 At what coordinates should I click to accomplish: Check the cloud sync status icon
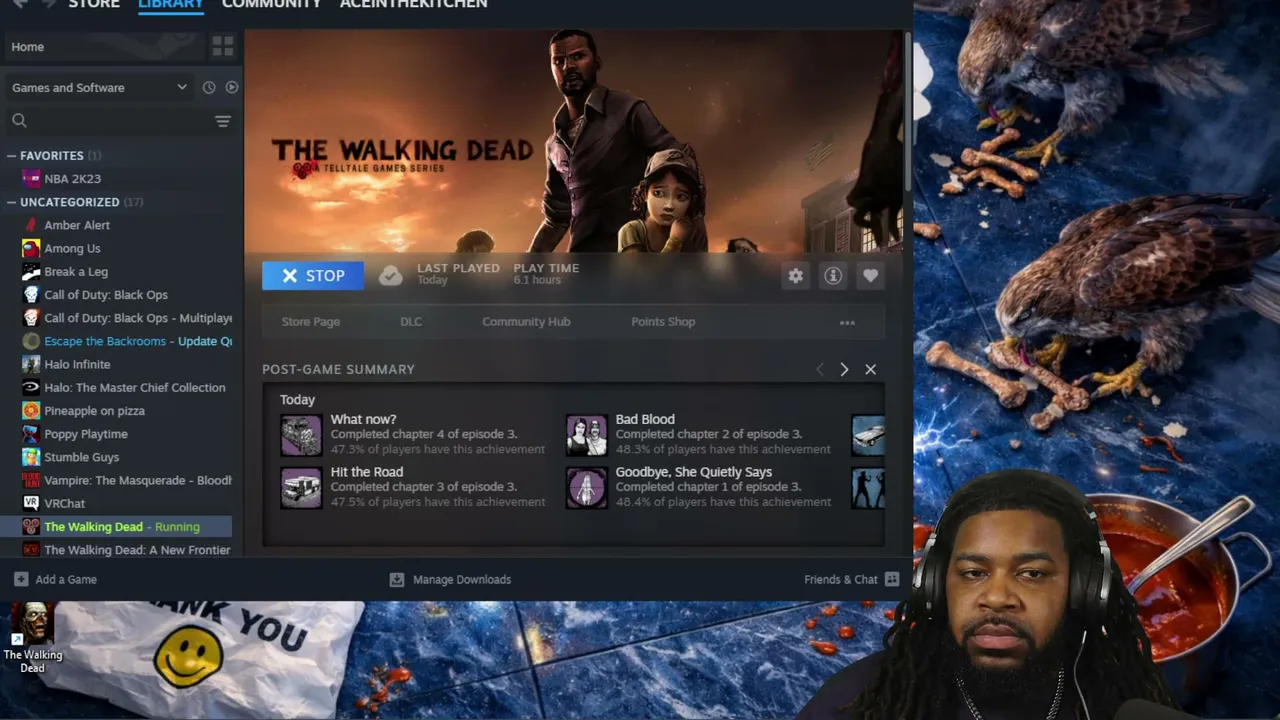391,276
